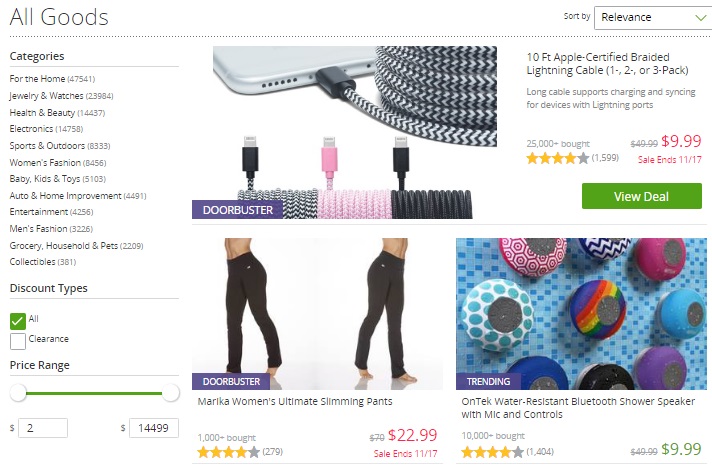The image size is (712, 474).
Task: Click the star rating under Marika Slimming Pants
Action: pos(228,452)
